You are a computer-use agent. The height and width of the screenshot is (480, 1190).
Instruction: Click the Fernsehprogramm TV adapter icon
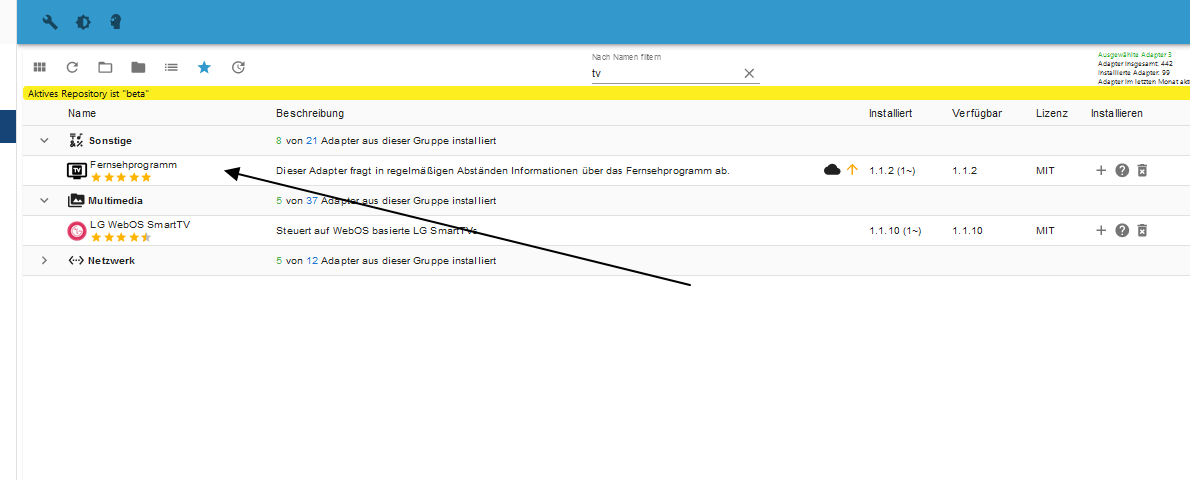77,170
